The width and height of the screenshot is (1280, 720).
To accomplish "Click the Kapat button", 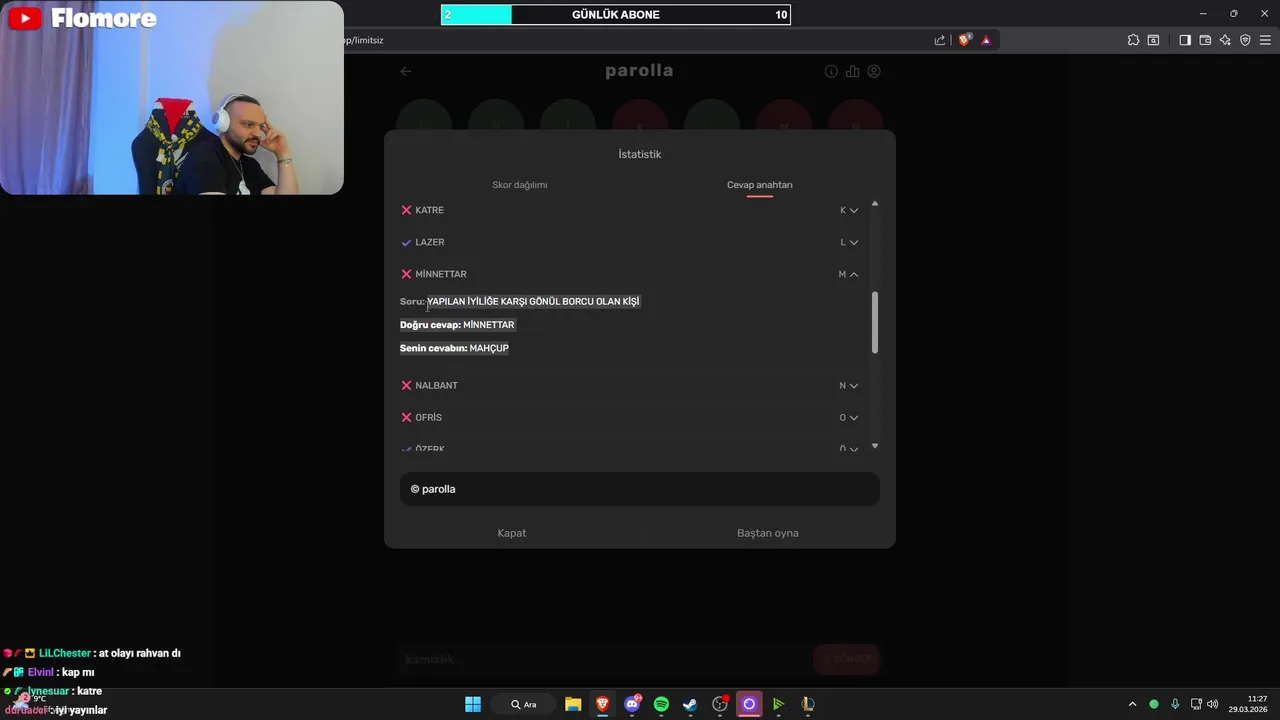I will pyautogui.click(x=512, y=533).
